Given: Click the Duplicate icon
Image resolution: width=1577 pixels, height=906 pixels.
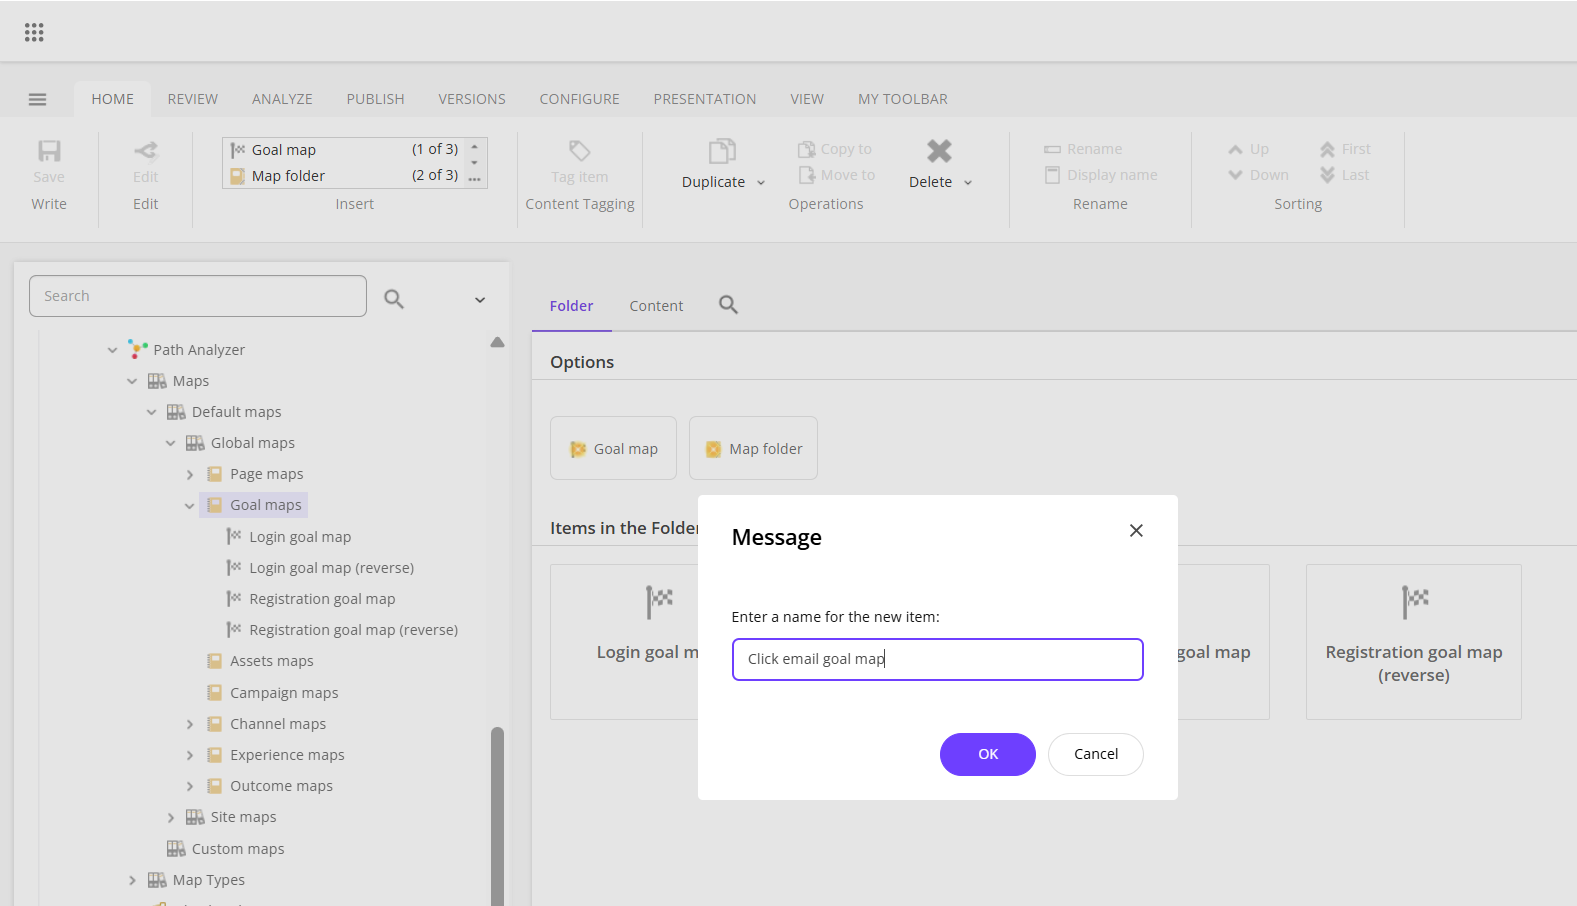Looking at the screenshot, I should (722, 151).
